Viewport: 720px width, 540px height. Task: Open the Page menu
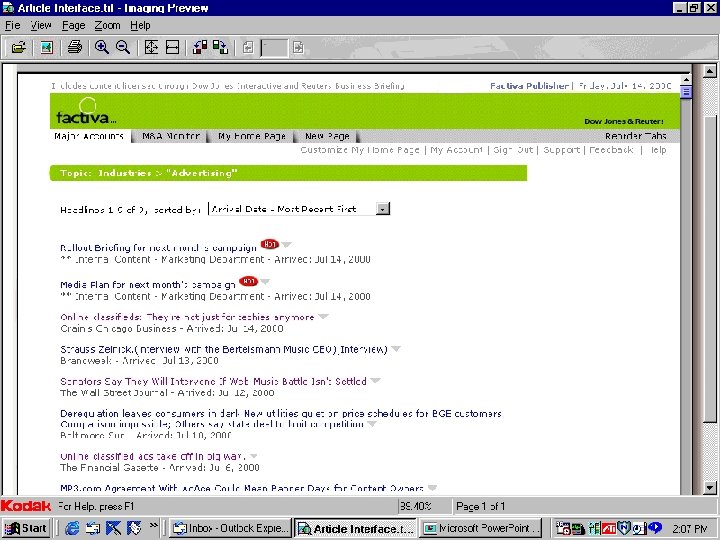coord(73,25)
